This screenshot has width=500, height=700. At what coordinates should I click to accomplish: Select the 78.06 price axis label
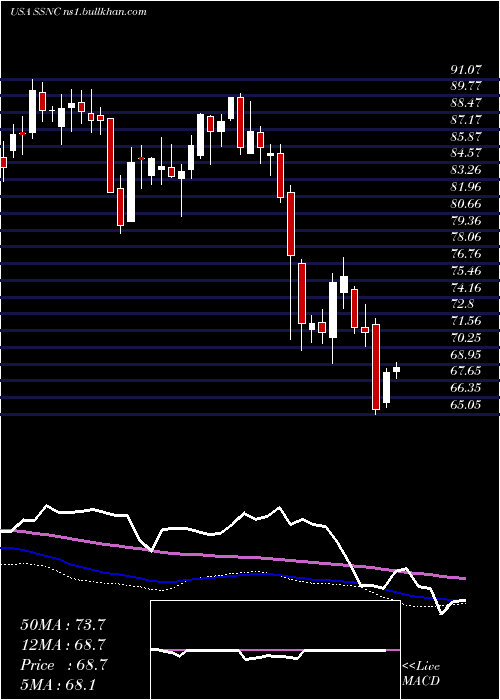click(x=466, y=237)
